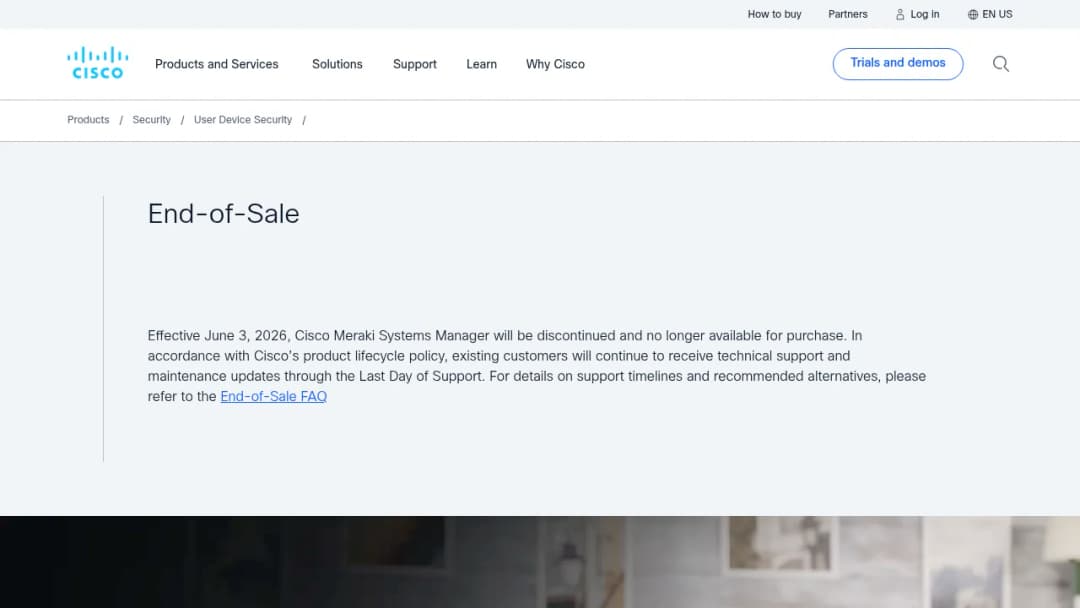The height and width of the screenshot is (608, 1080).
Task: Click the Trials and demos button
Action: point(897,63)
